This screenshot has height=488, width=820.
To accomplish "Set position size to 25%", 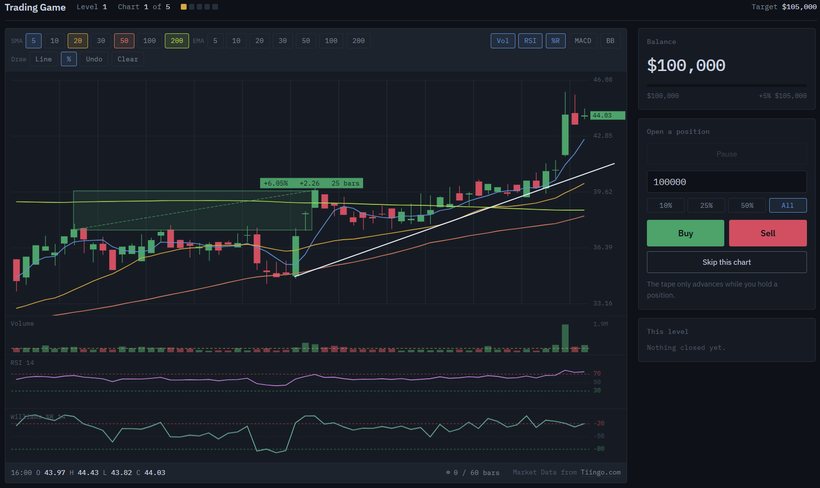I will coord(707,206).
